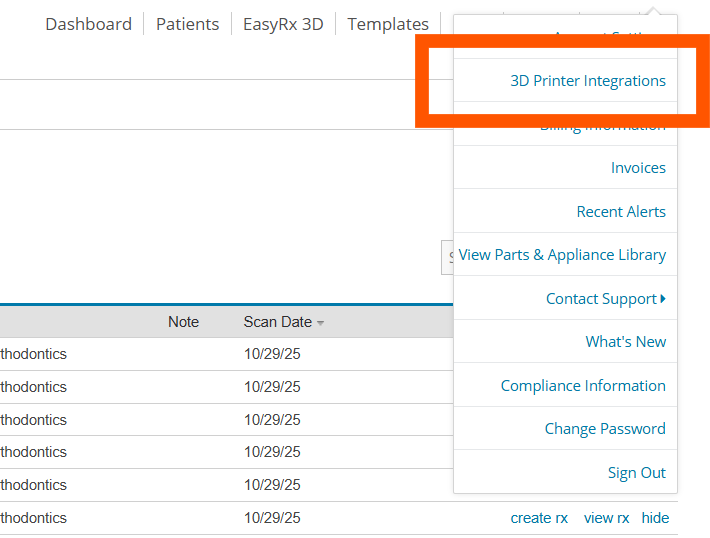The height and width of the screenshot is (538, 710).
Task: Choose Change Password from the menu
Action: click(604, 429)
